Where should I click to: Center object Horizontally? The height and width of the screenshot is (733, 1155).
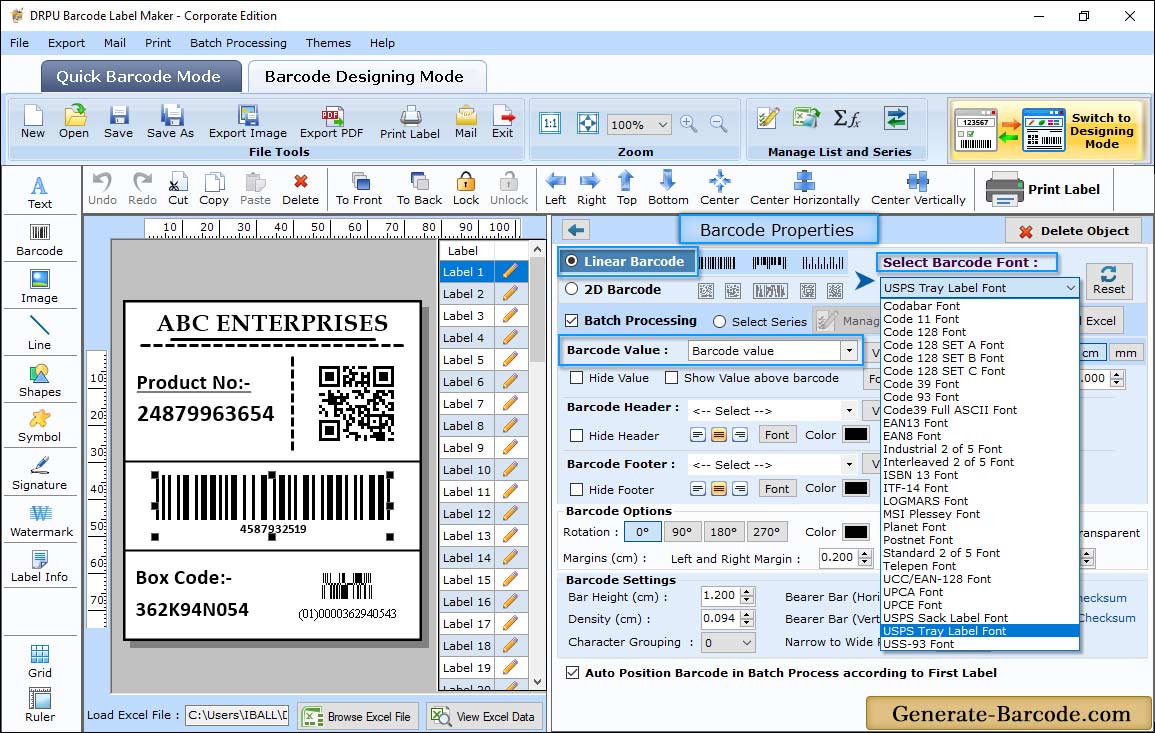click(804, 189)
